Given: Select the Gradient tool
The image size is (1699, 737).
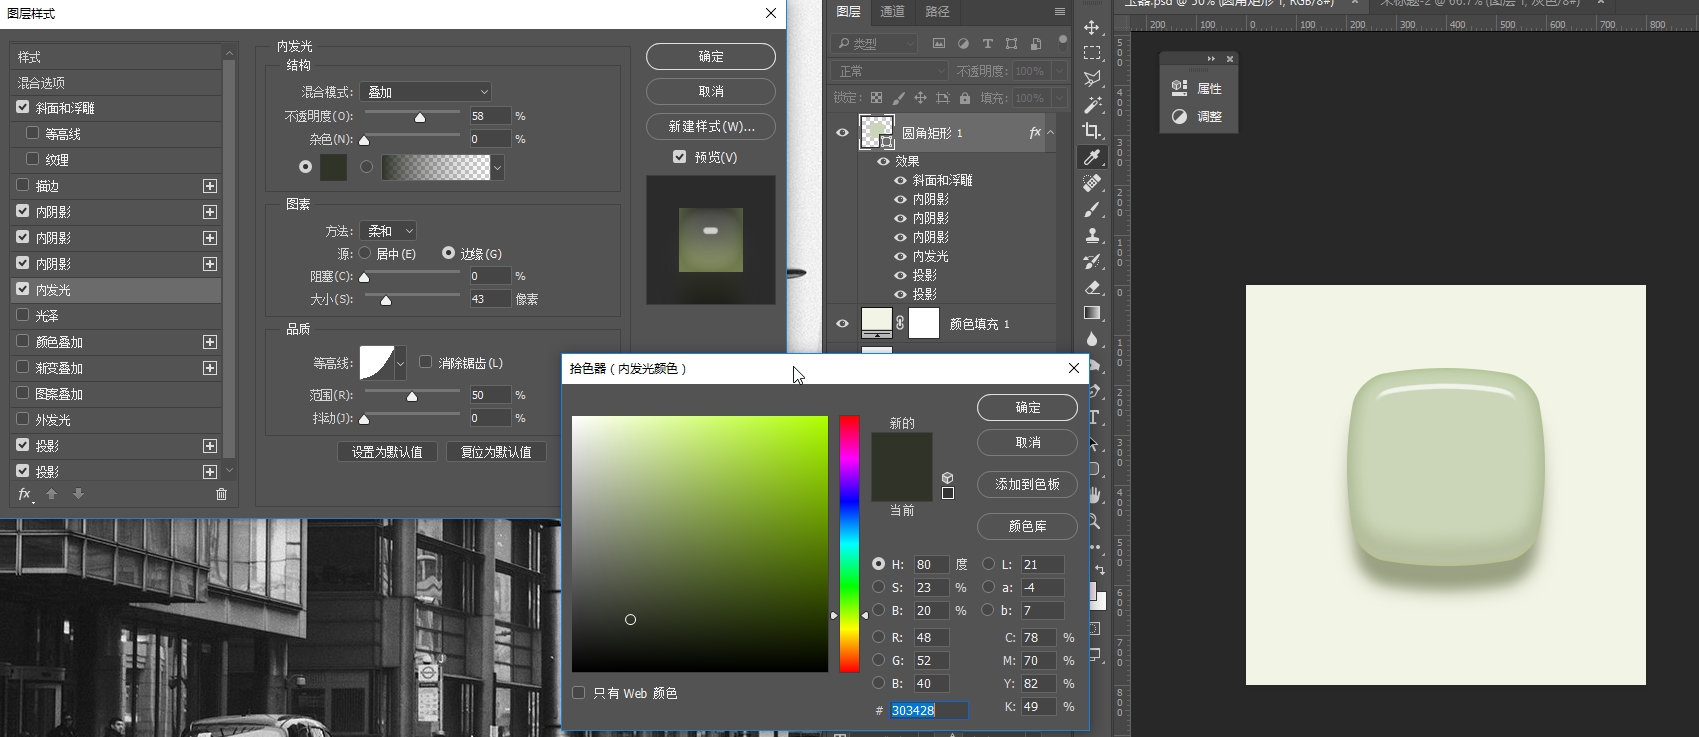Looking at the screenshot, I should click(x=1092, y=313).
